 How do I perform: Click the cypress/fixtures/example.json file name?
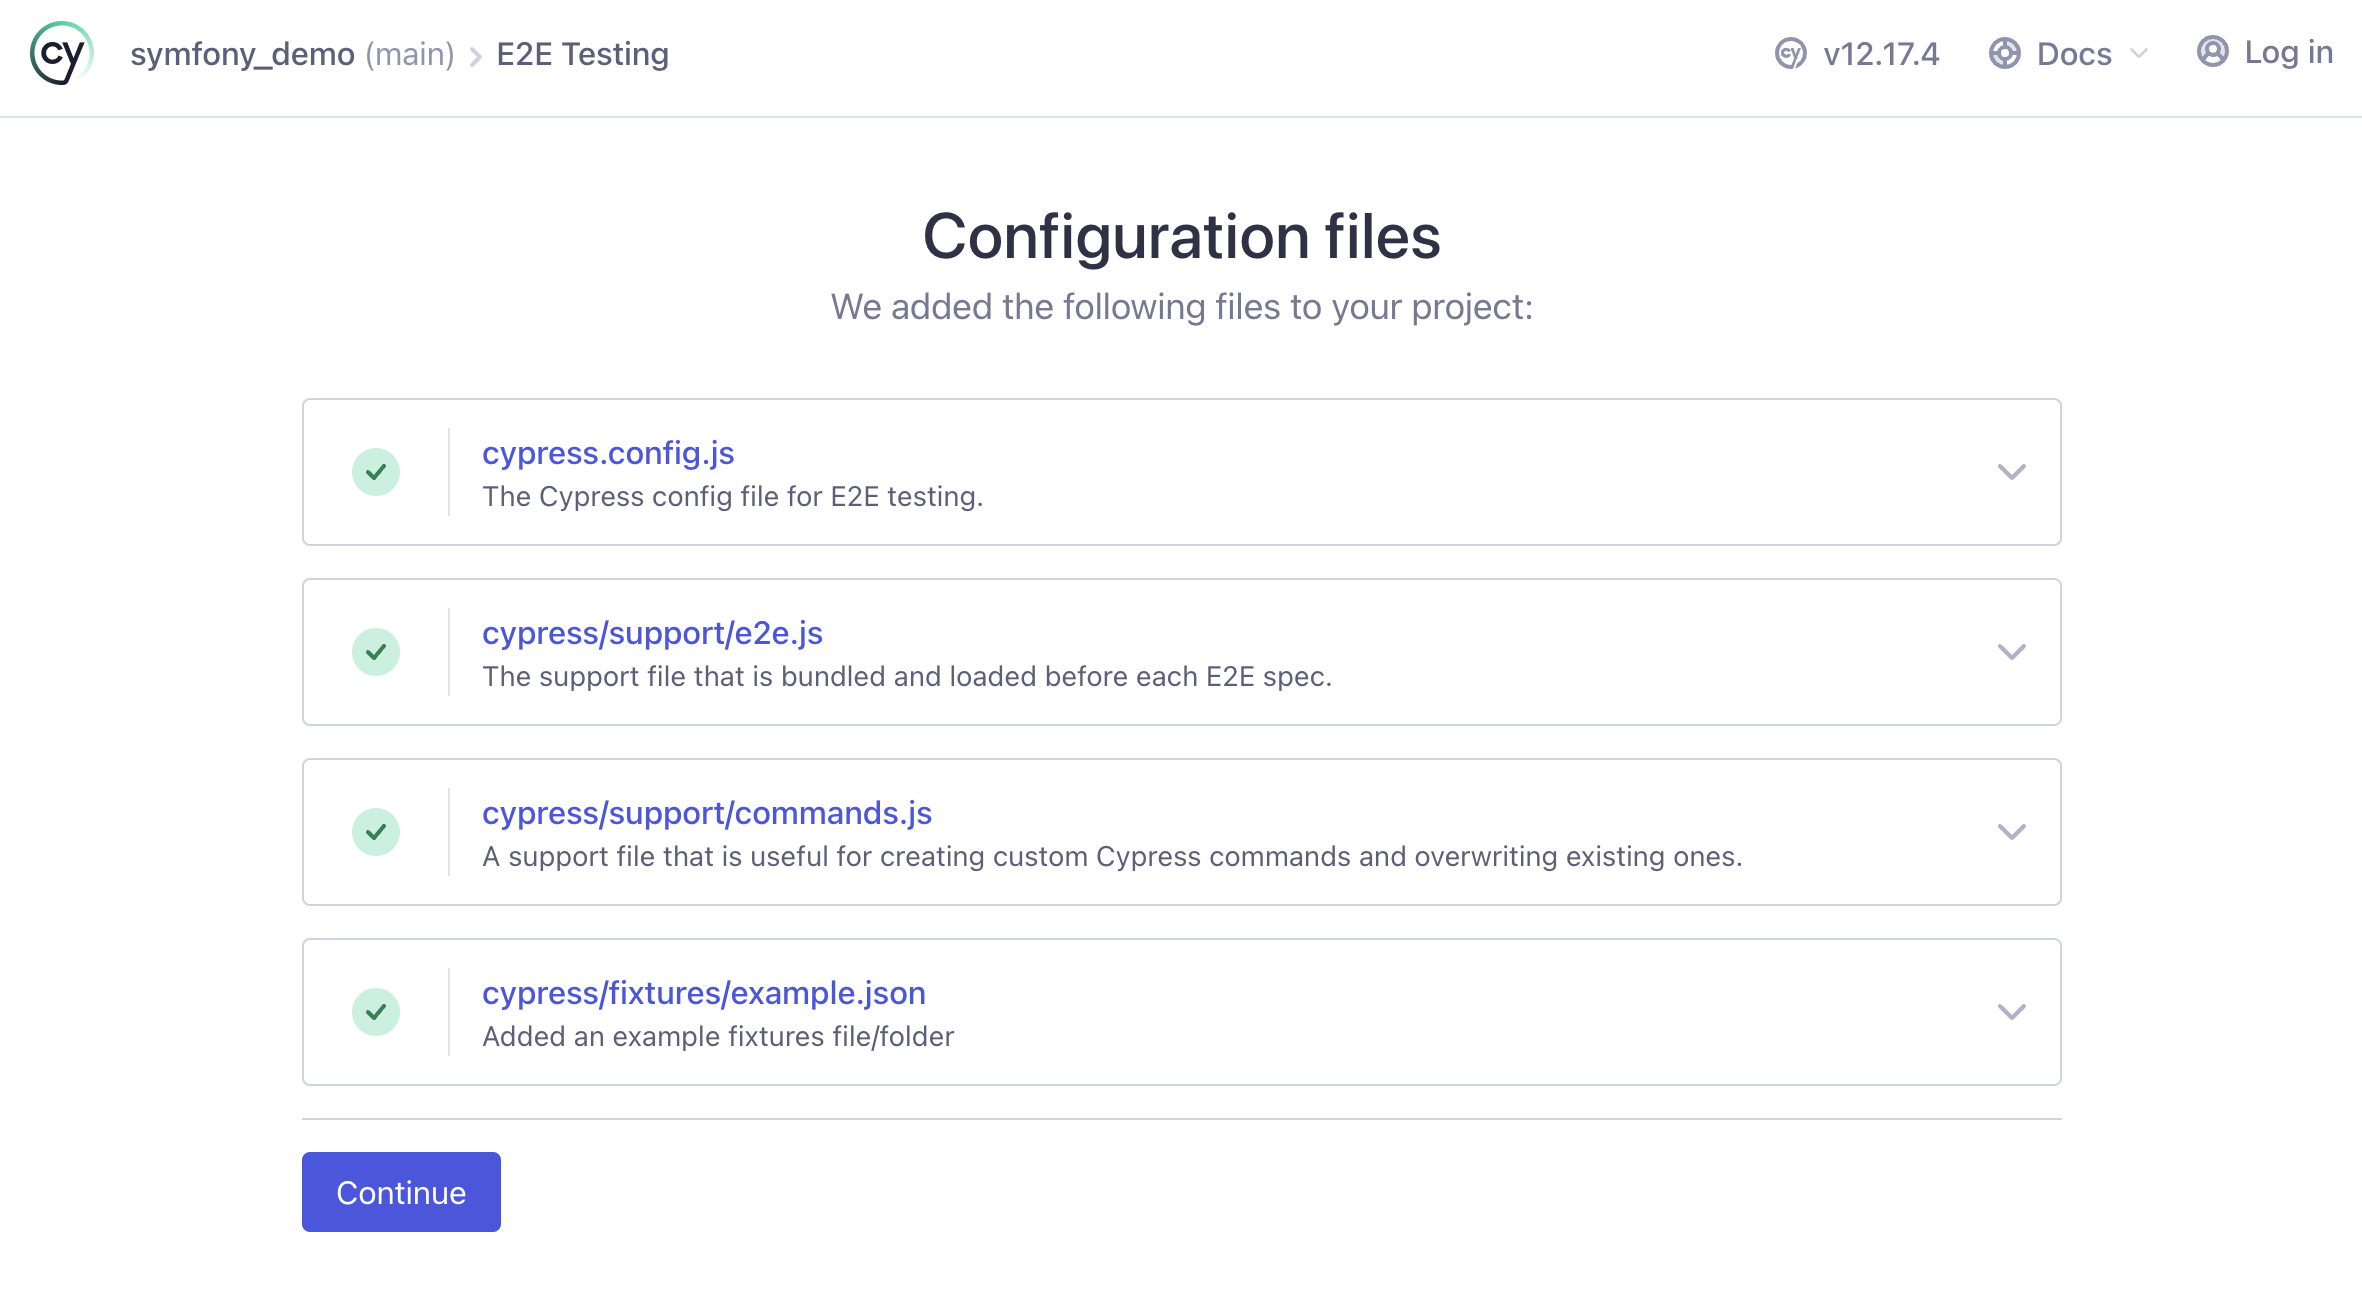pyautogui.click(x=703, y=993)
